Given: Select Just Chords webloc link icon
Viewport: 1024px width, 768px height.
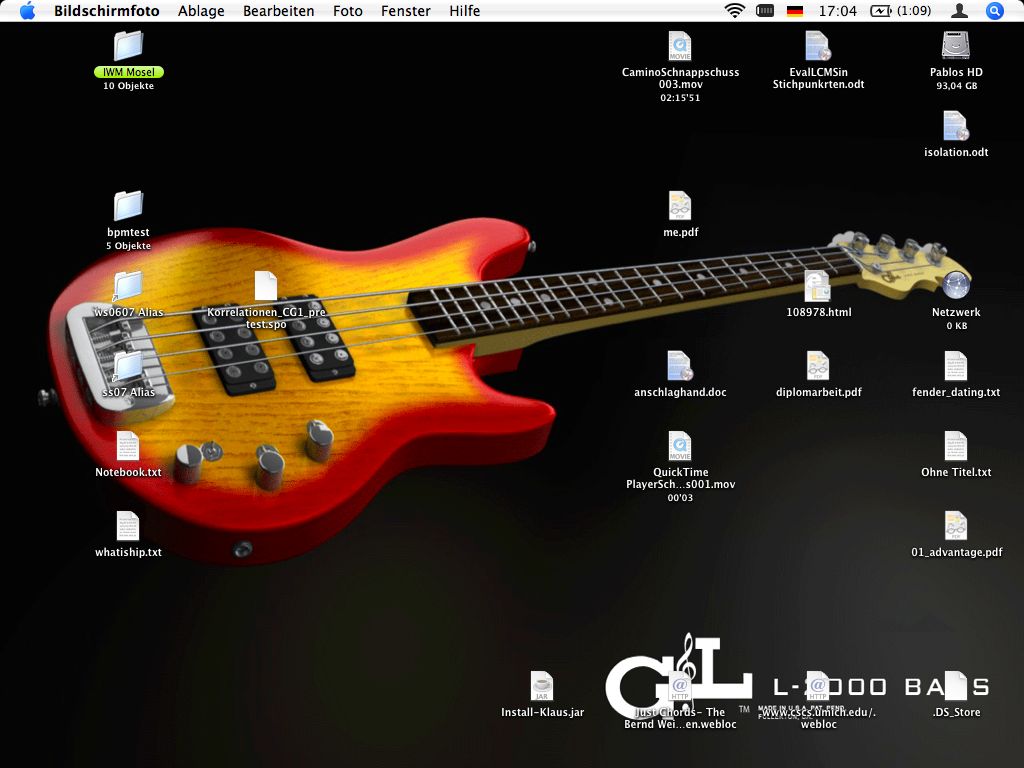Looking at the screenshot, I should (x=680, y=686).
